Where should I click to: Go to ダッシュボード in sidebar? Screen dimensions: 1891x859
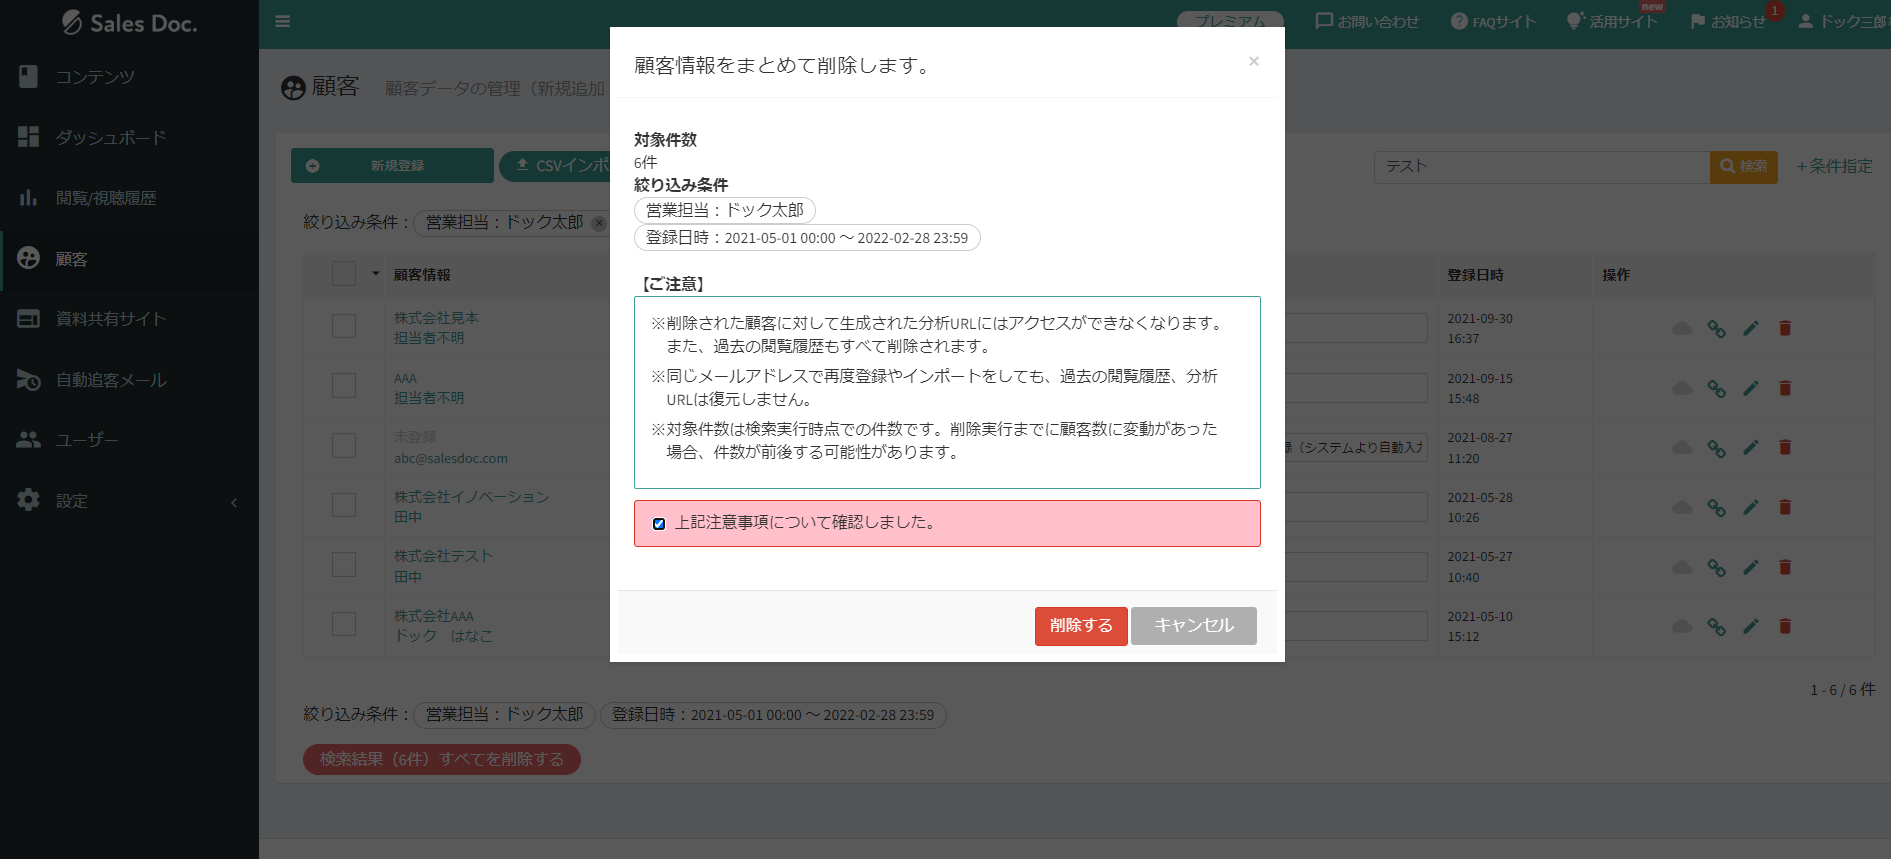(111, 138)
